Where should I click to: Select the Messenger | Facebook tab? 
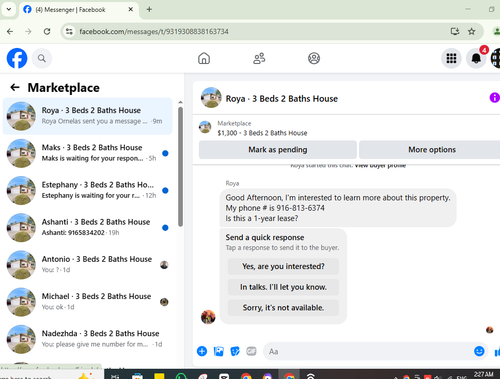click(x=78, y=10)
